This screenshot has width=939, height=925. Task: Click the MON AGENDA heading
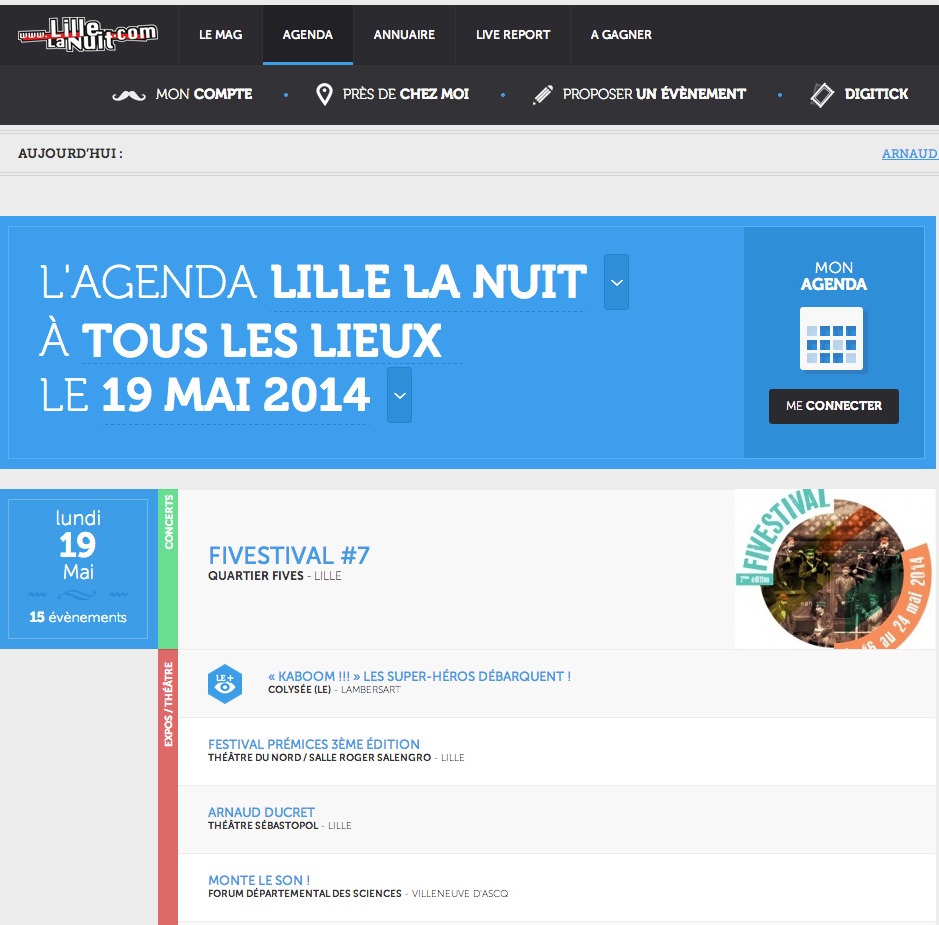coord(834,276)
